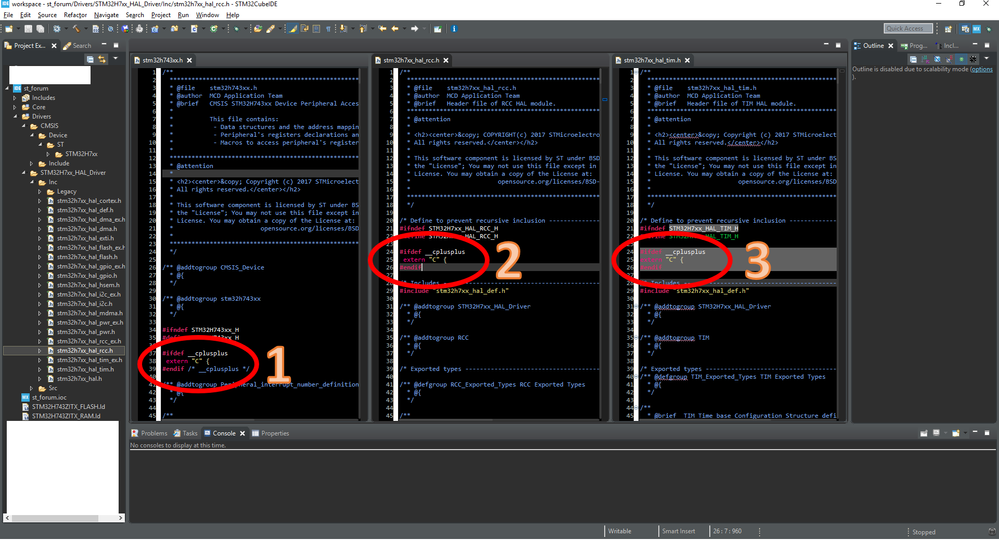
Task: Switch to the Search view tab
Action: coord(77,45)
